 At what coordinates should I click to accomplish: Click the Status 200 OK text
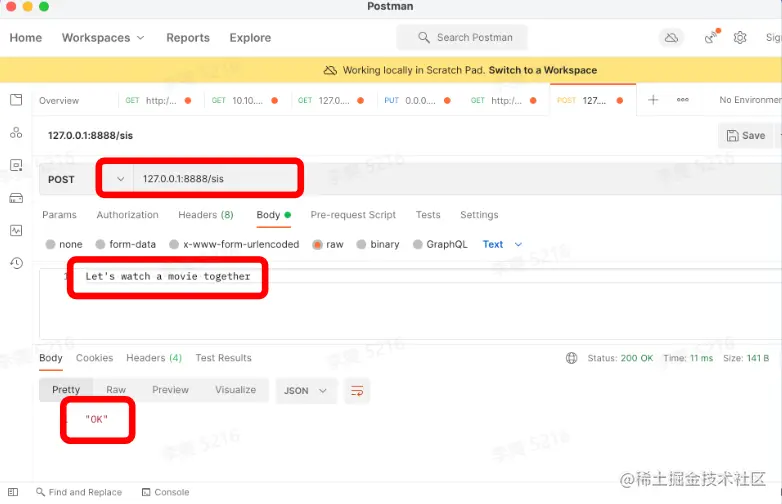click(x=620, y=358)
